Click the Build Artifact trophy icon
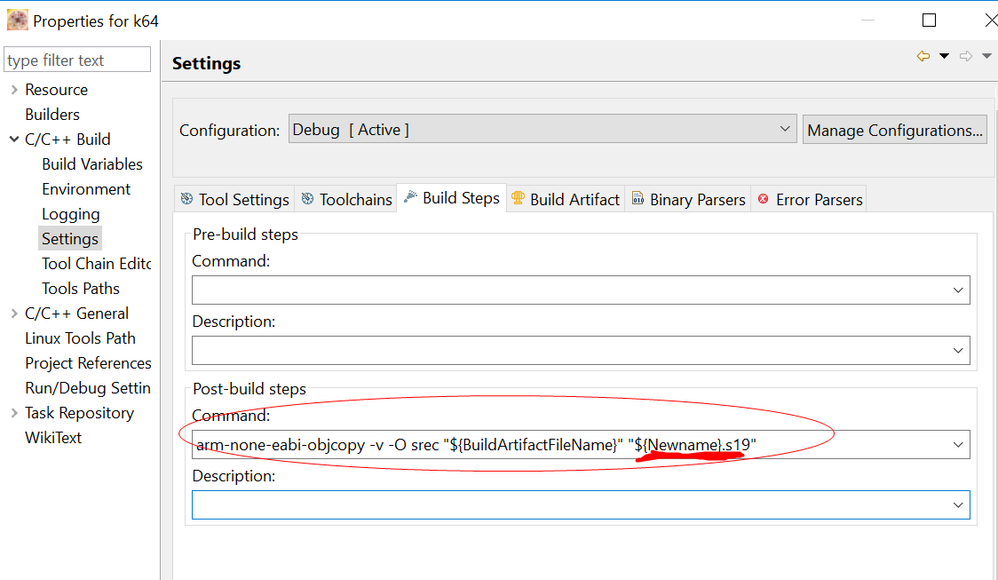The image size is (998, 580). pyautogui.click(x=518, y=199)
